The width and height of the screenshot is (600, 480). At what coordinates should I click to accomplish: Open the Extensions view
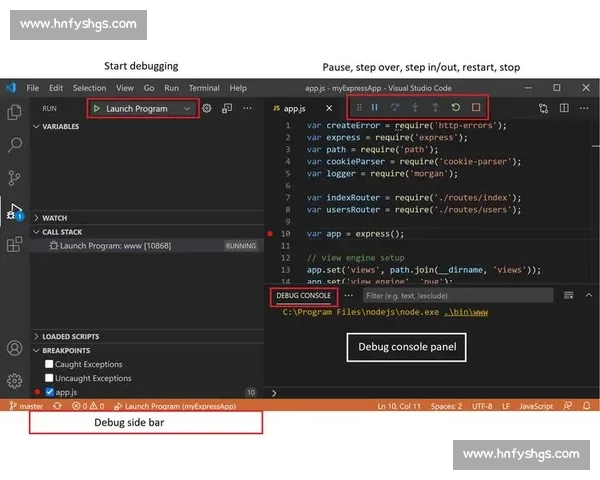tap(15, 244)
